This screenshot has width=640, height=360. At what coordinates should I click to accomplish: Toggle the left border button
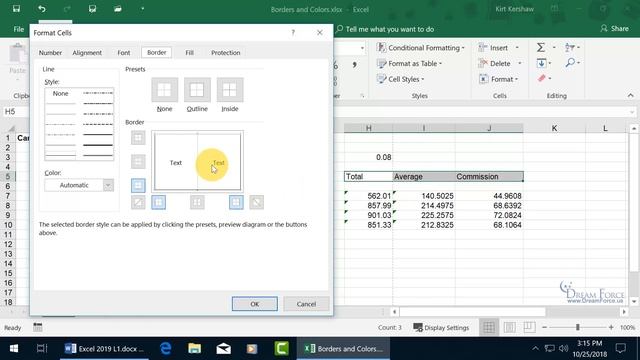[x=158, y=202]
